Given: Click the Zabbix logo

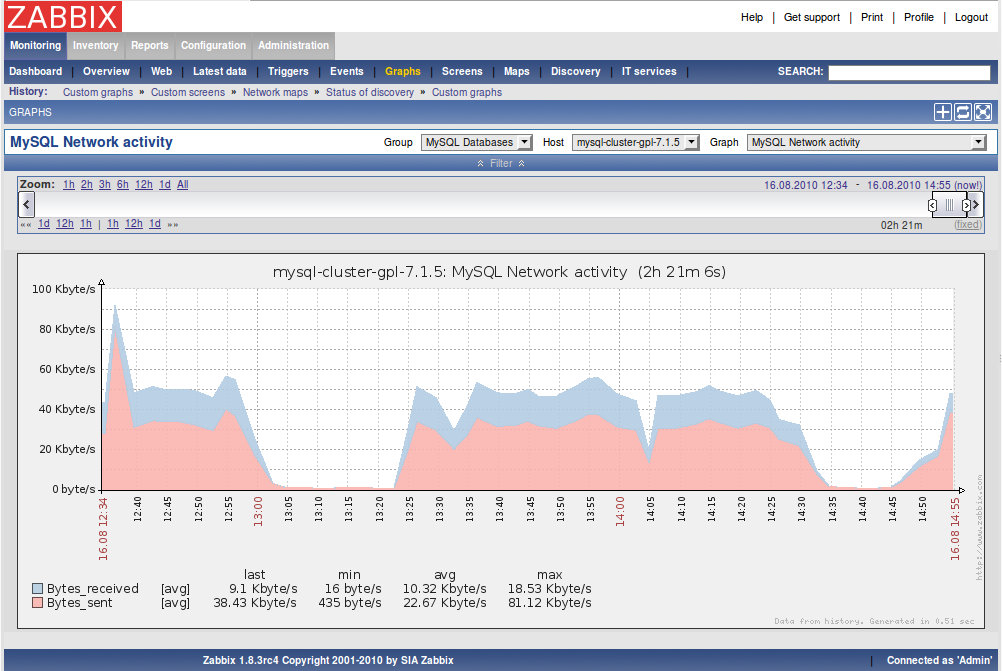Looking at the screenshot, I should coord(61,16).
